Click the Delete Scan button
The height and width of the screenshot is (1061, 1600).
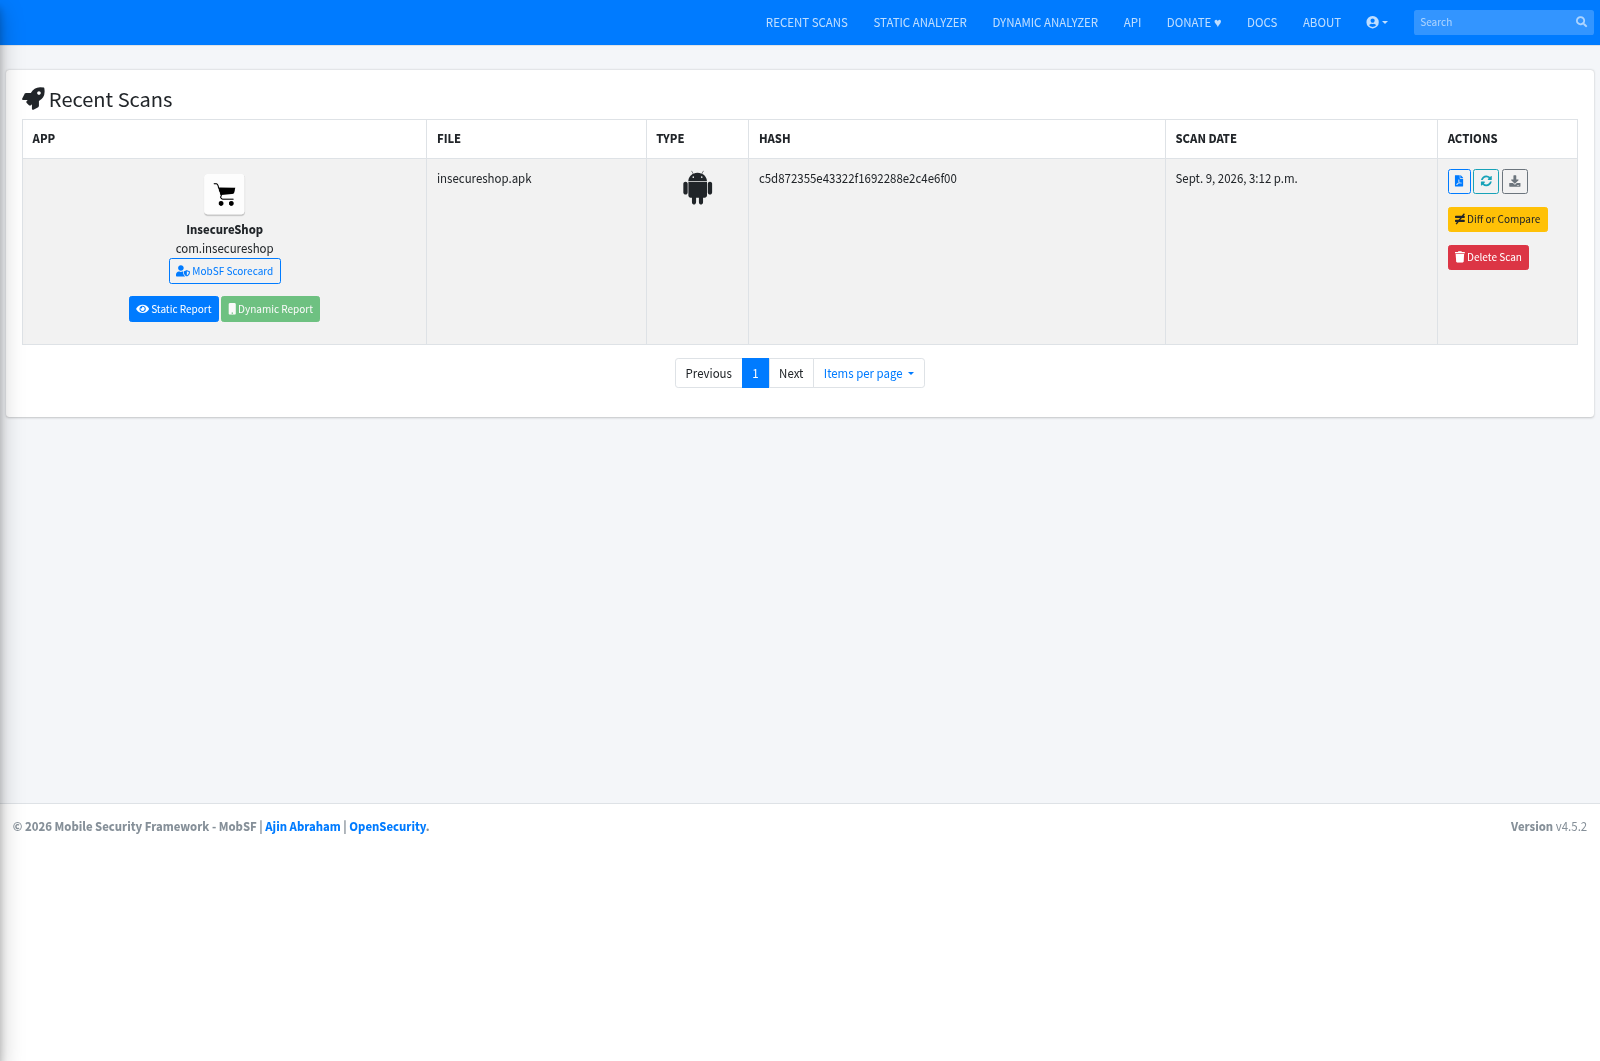pos(1488,257)
